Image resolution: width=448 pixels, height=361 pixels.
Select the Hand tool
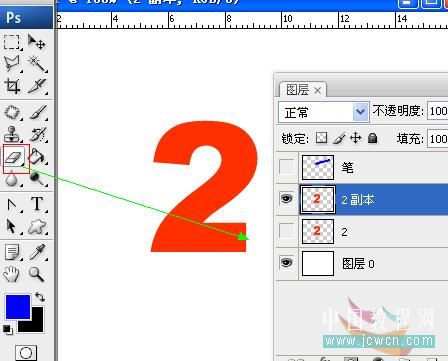click(12, 274)
